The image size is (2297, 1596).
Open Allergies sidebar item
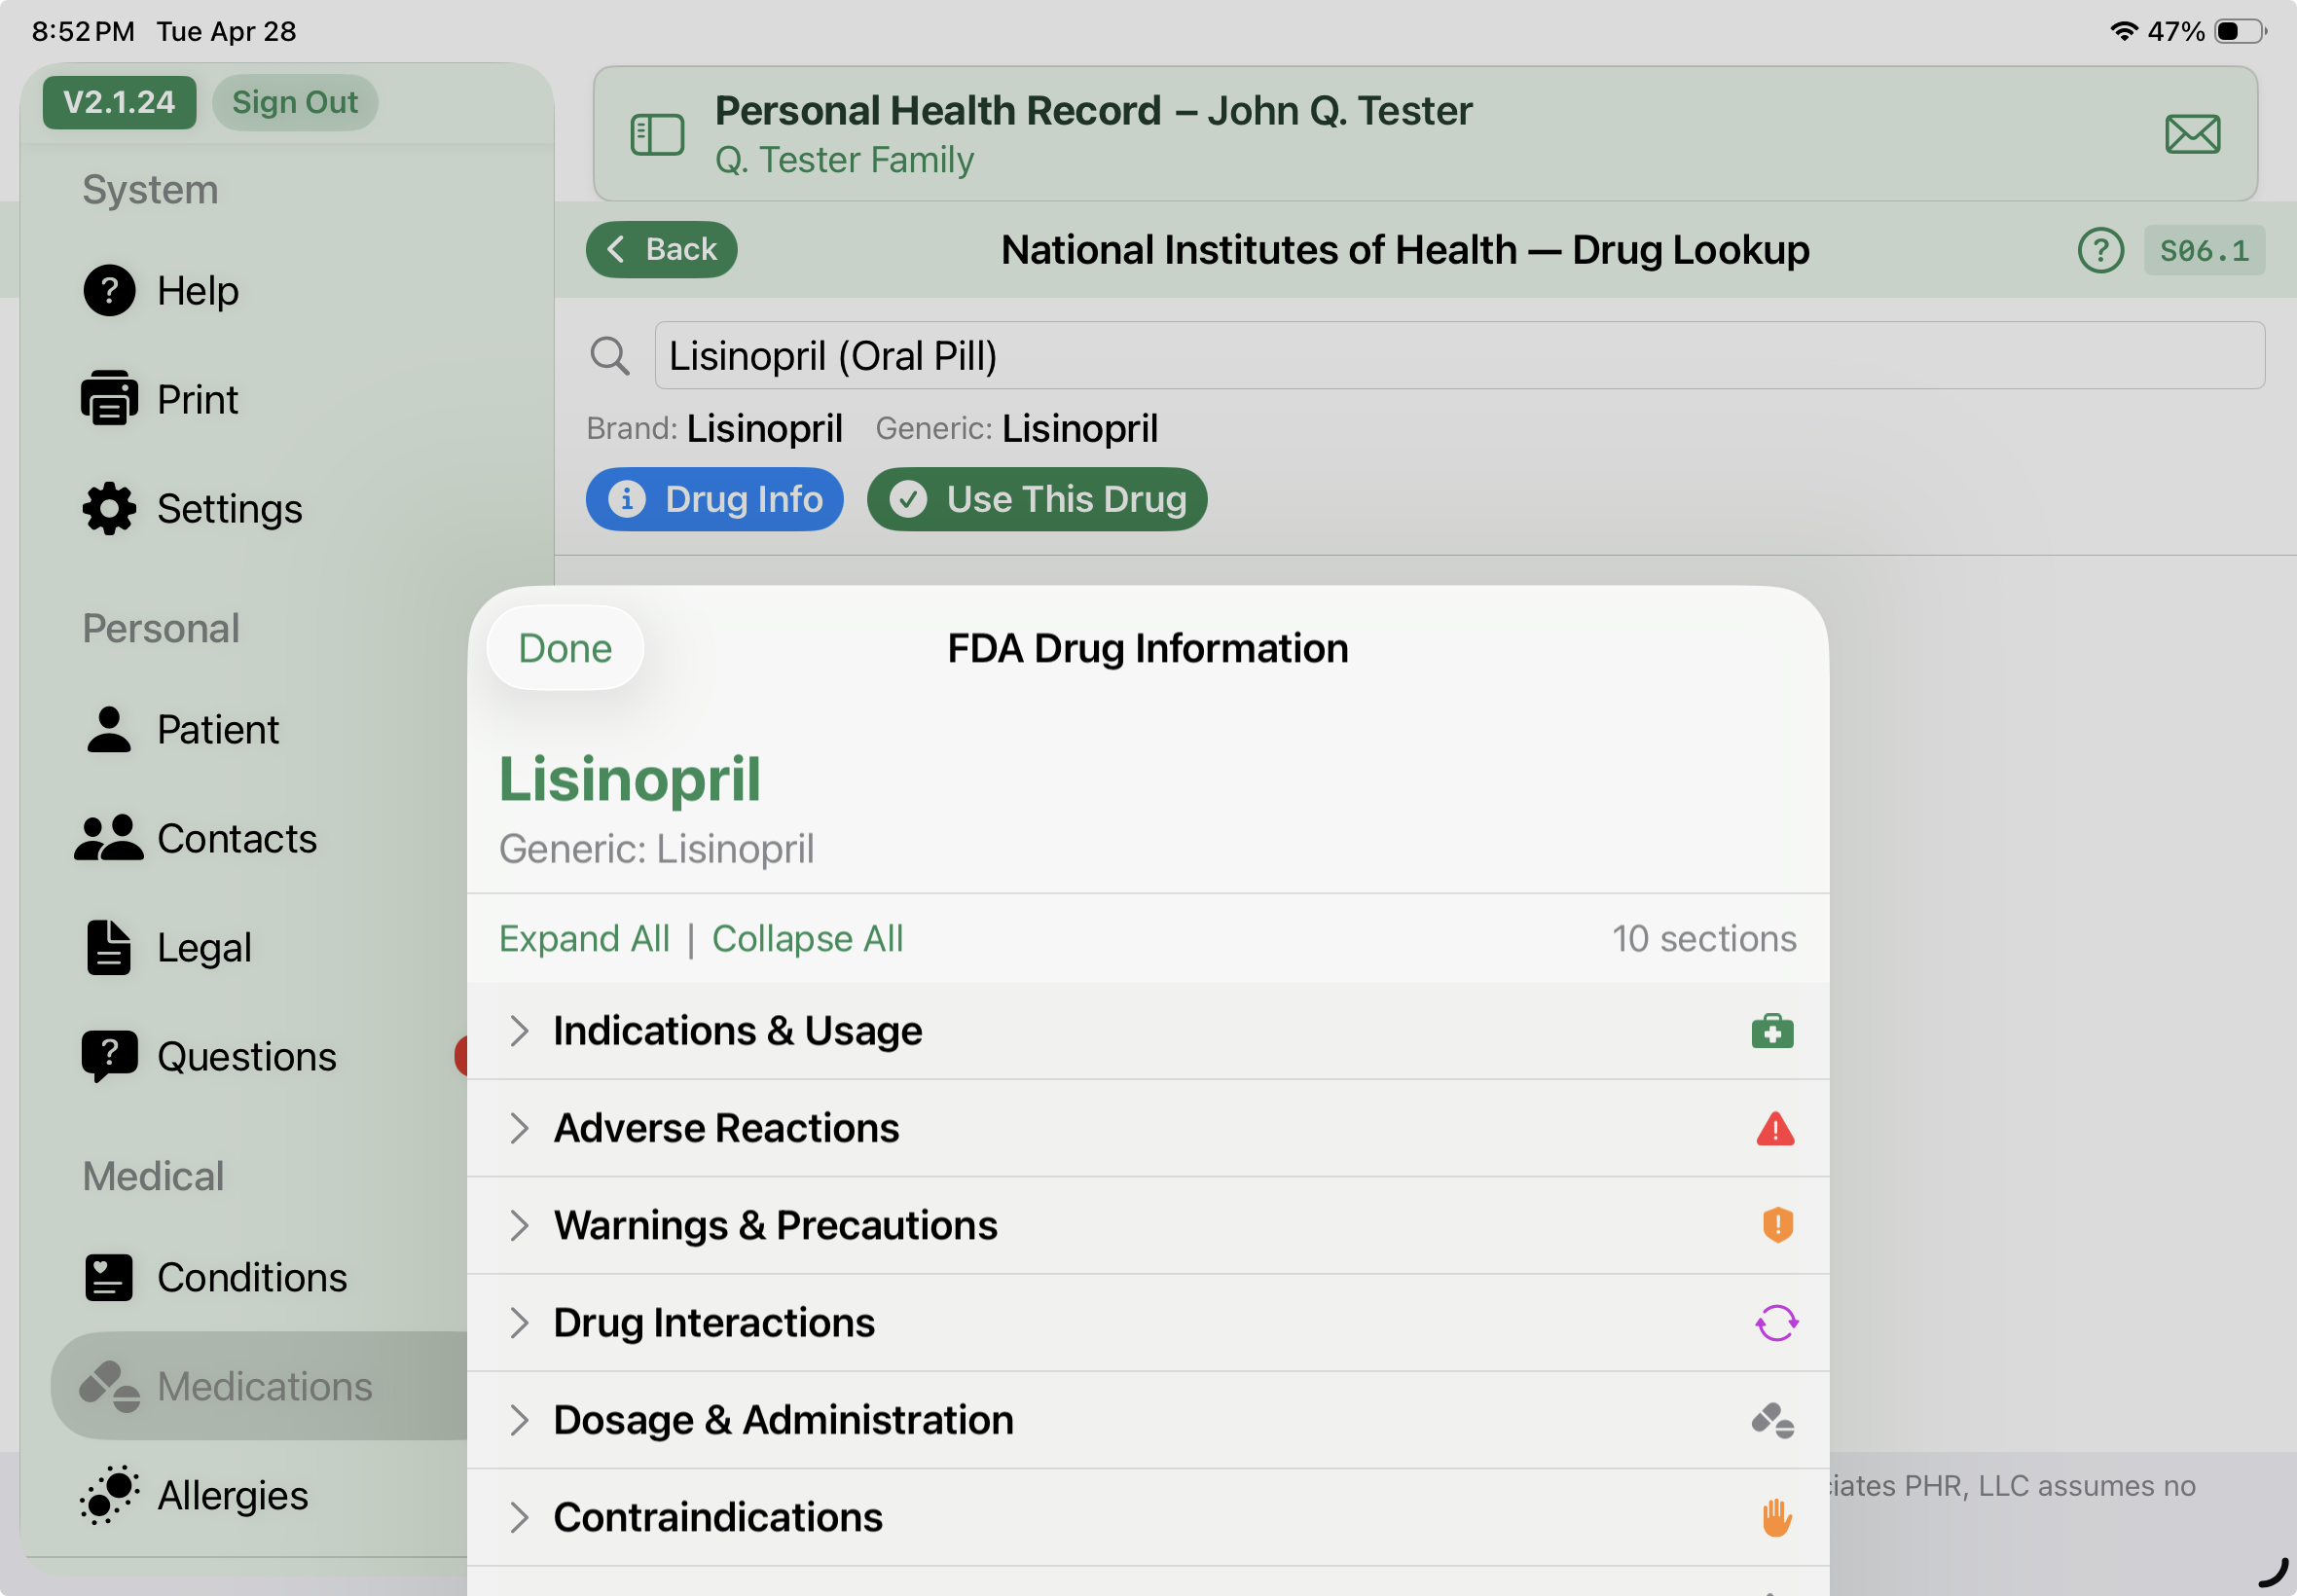233,1495
